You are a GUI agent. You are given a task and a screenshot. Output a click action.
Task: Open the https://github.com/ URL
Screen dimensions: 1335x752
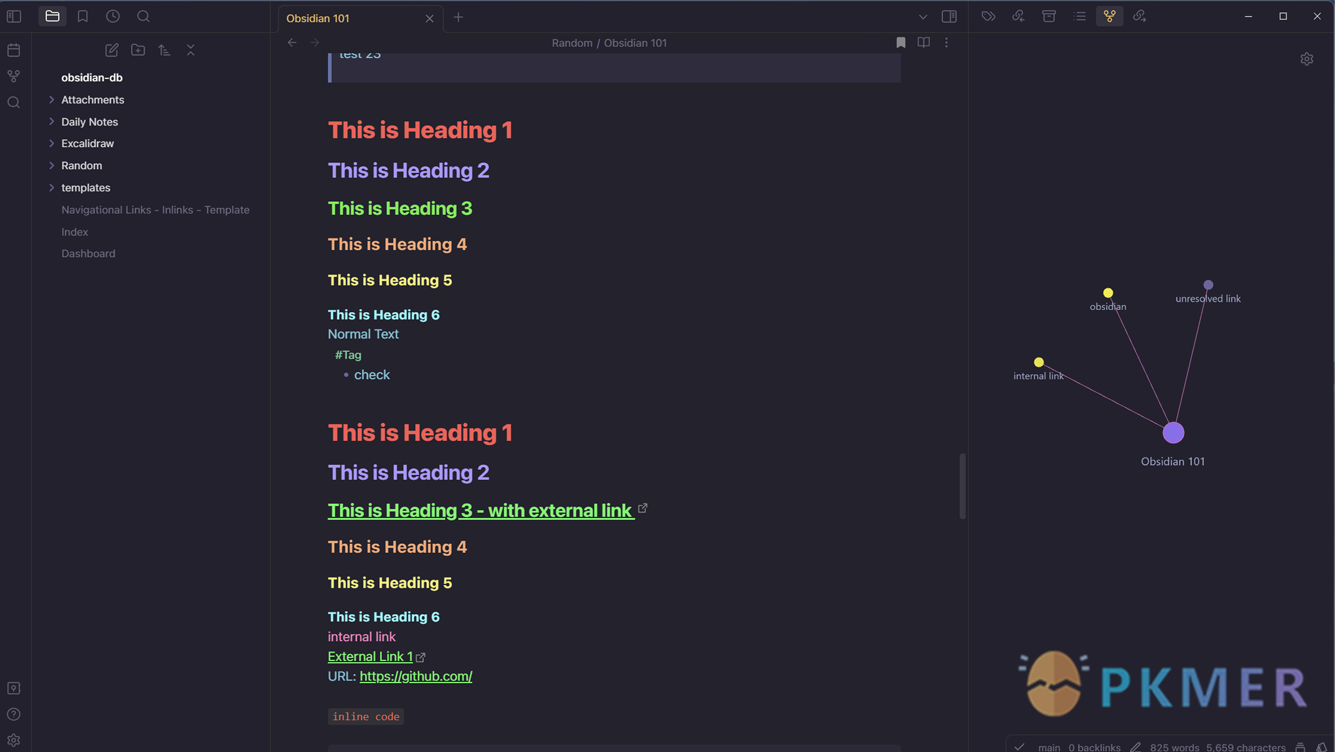[416, 677]
